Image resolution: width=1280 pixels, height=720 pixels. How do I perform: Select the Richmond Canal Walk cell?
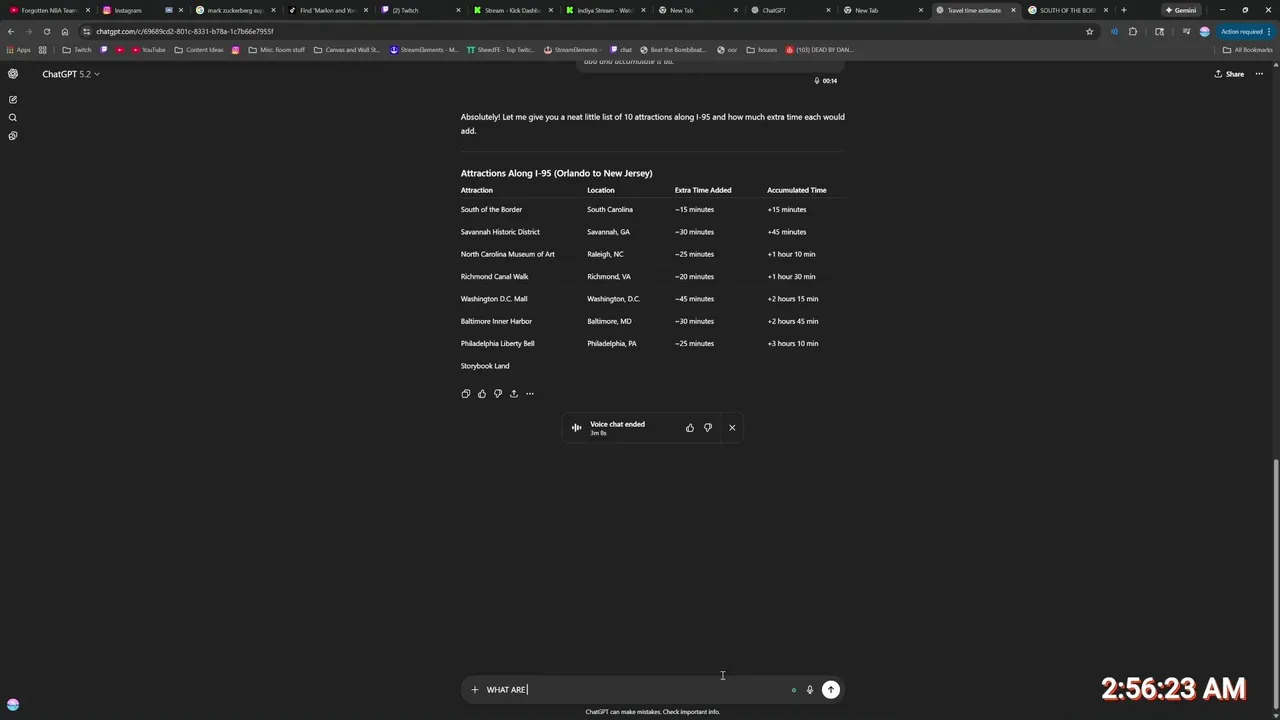pos(495,277)
